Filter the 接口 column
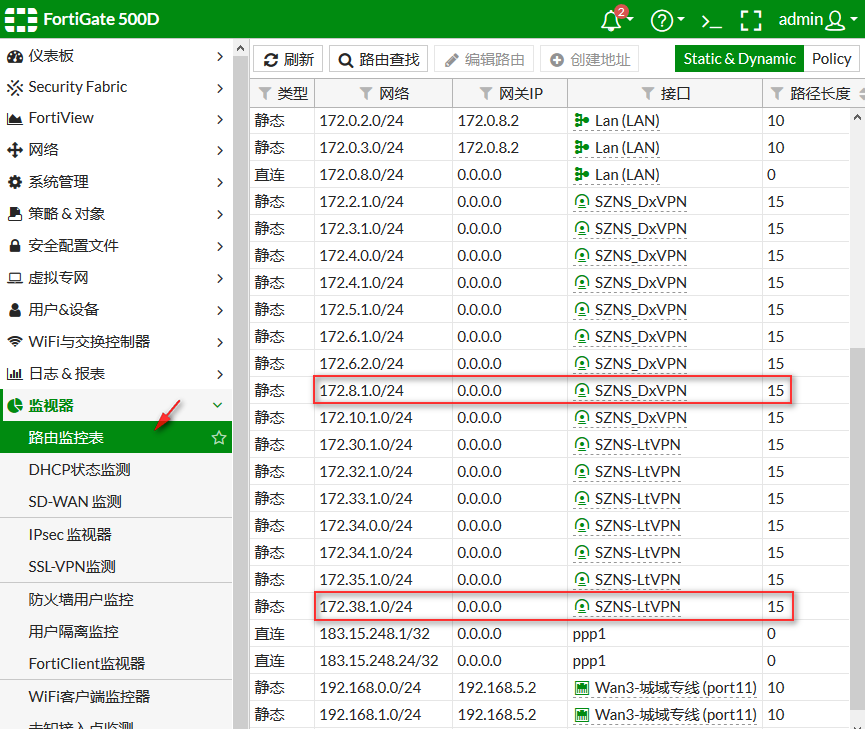 [648, 94]
